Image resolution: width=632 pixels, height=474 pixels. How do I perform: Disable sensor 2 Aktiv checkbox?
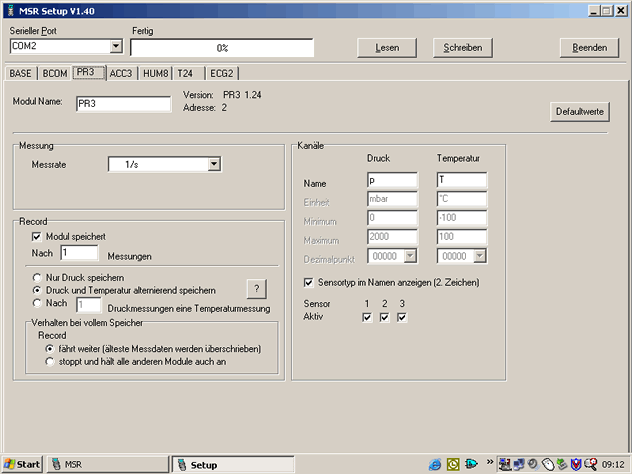[x=385, y=317]
